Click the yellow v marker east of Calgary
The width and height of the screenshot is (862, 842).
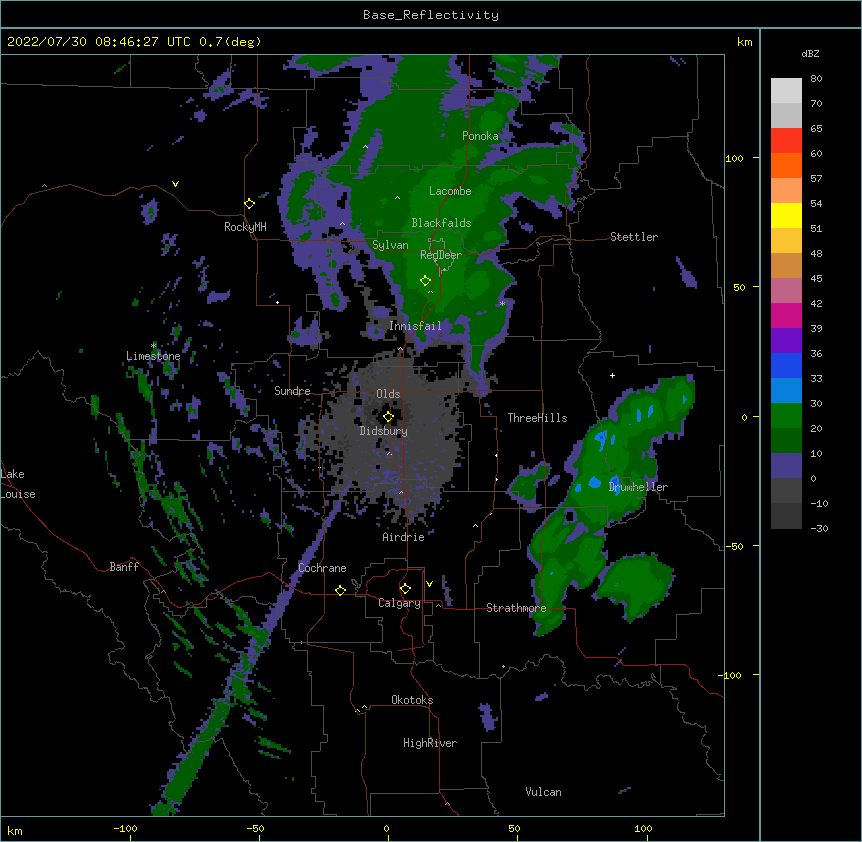[x=429, y=584]
